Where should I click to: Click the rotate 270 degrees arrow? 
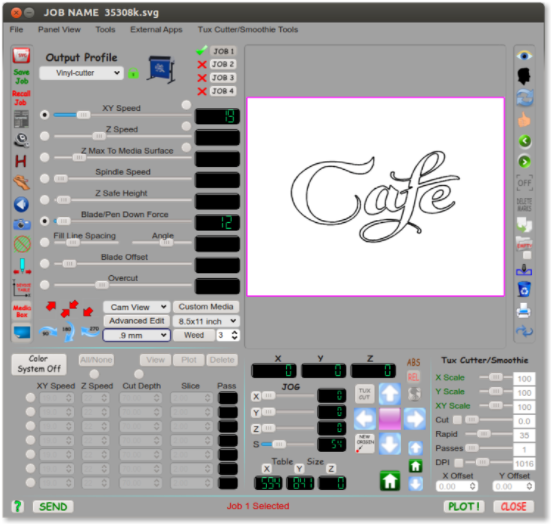(x=90, y=330)
